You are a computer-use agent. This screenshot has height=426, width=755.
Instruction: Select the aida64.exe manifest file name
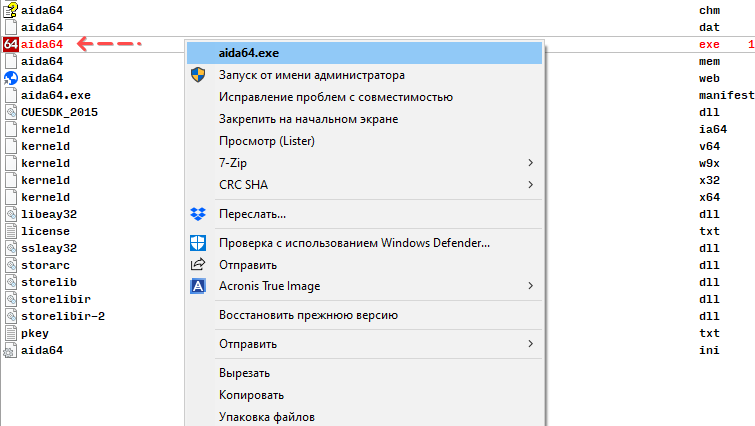coord(56,95)
